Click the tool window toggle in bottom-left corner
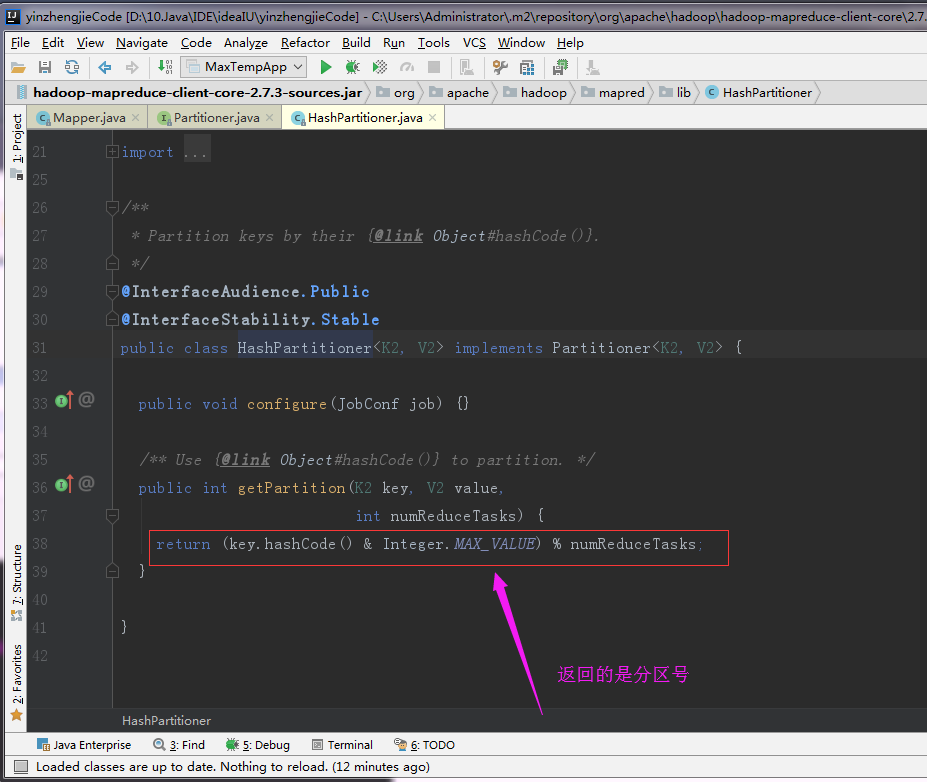The image size is (927, 782). (21, 767)
